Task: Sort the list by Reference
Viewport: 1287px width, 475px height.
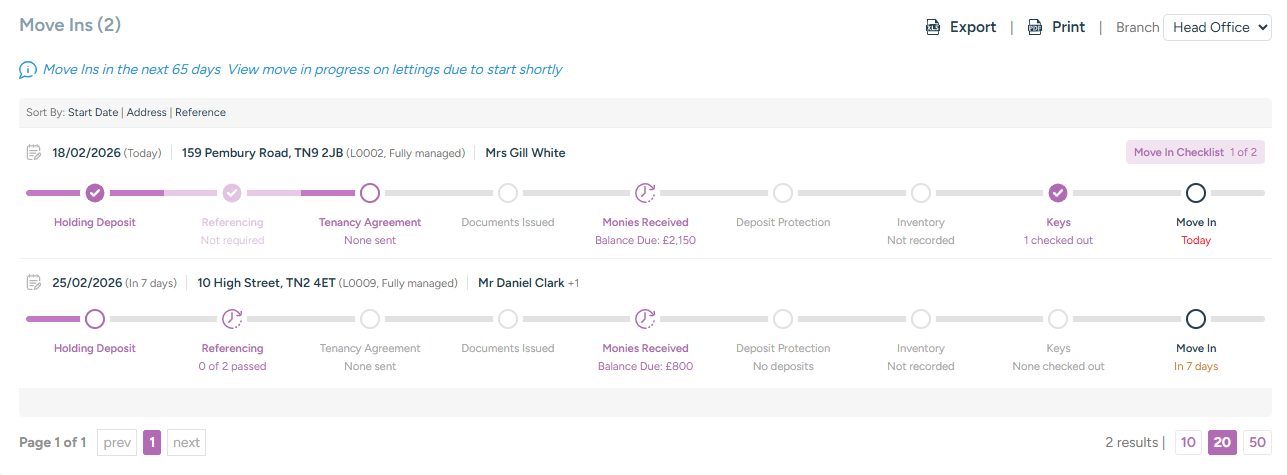Action: tap(200, 112)
